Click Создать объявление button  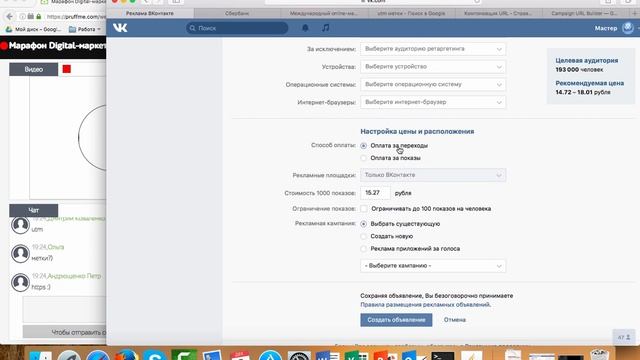(396, 320)
